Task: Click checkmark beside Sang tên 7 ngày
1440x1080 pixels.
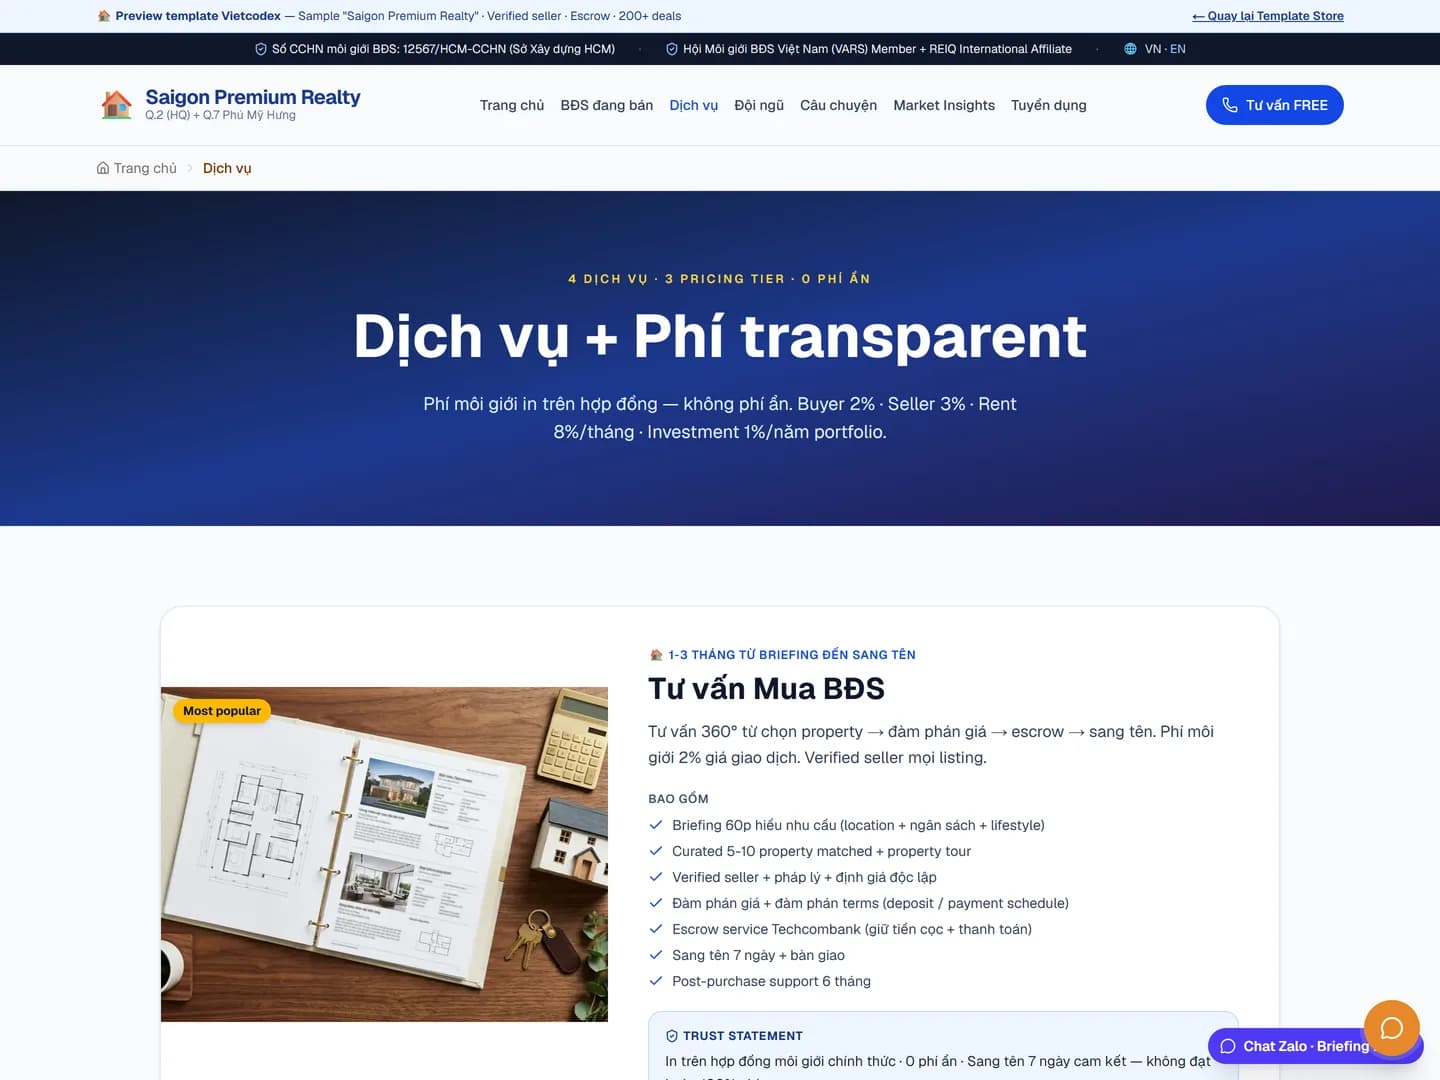Action: (656, 955)
